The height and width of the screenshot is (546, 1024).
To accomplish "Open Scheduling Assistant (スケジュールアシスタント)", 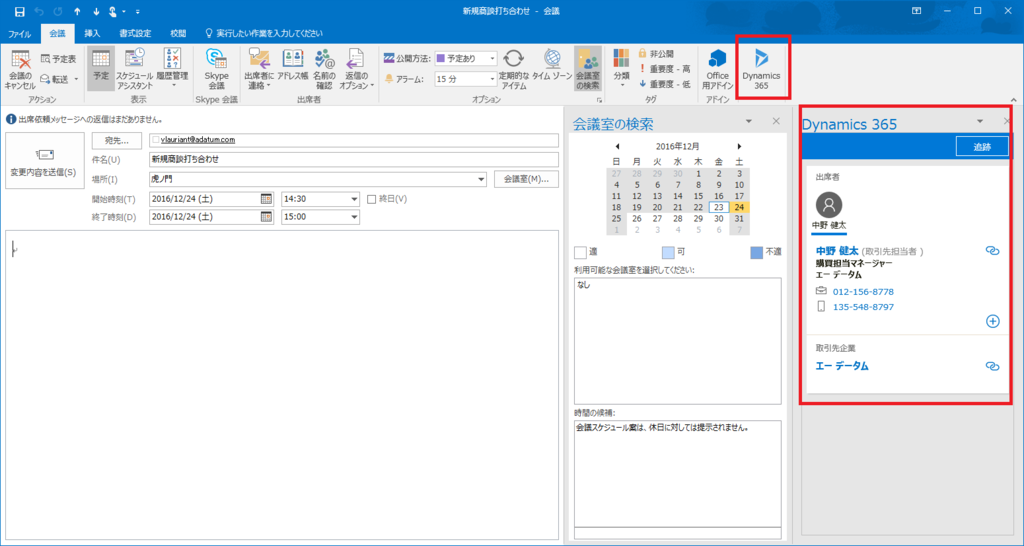I will point(135,69).
